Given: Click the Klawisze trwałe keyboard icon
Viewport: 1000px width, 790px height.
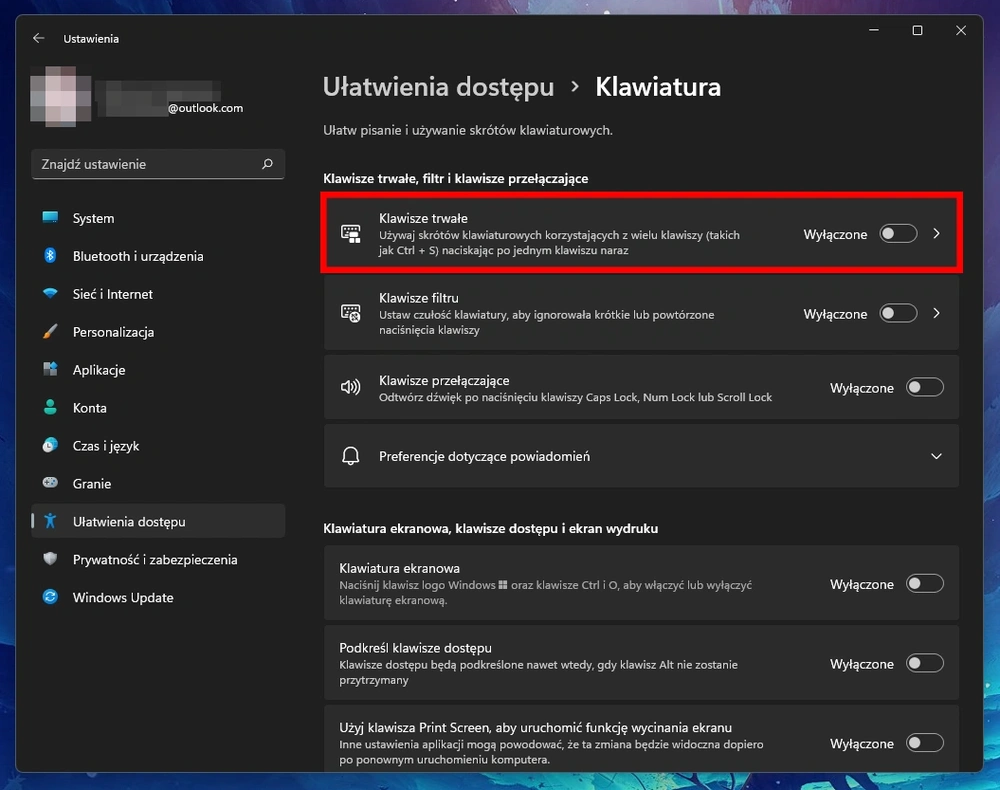Looking at the screenshot, I should pos(351,234).
